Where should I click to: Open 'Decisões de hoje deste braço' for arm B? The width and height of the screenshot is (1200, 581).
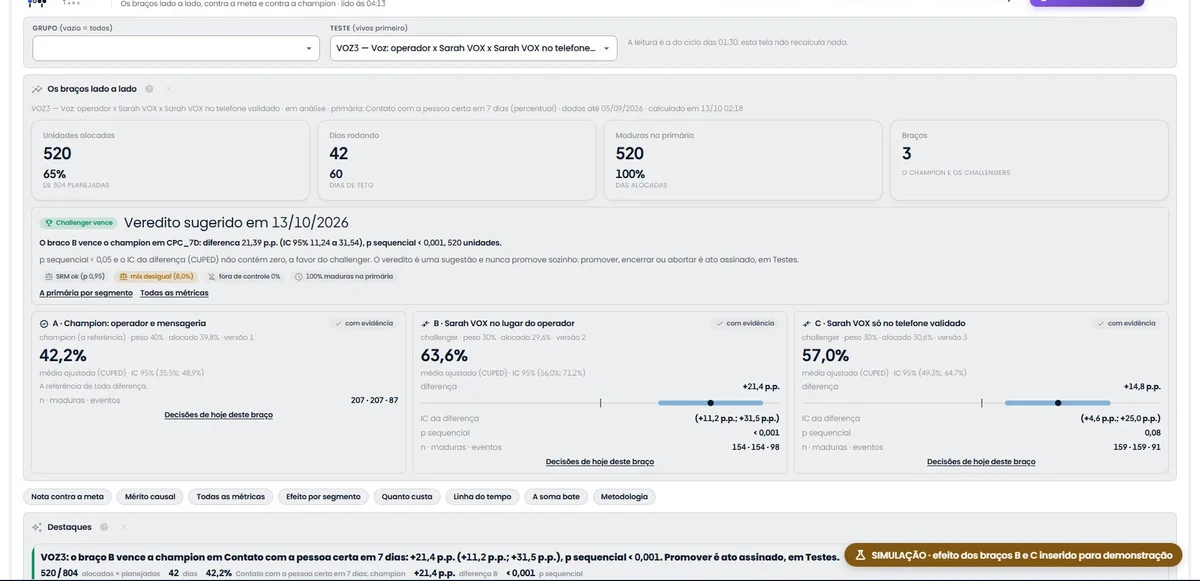(x=600, y=462)
